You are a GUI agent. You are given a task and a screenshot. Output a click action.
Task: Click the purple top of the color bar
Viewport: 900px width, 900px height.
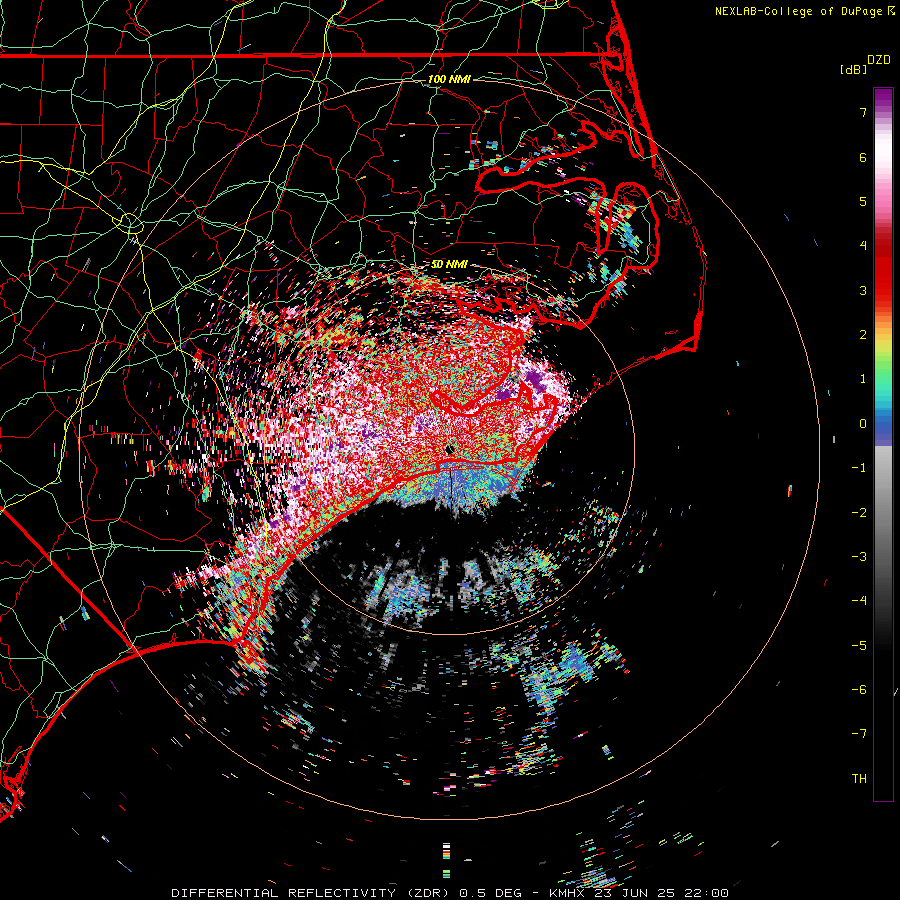coord(883,99)
